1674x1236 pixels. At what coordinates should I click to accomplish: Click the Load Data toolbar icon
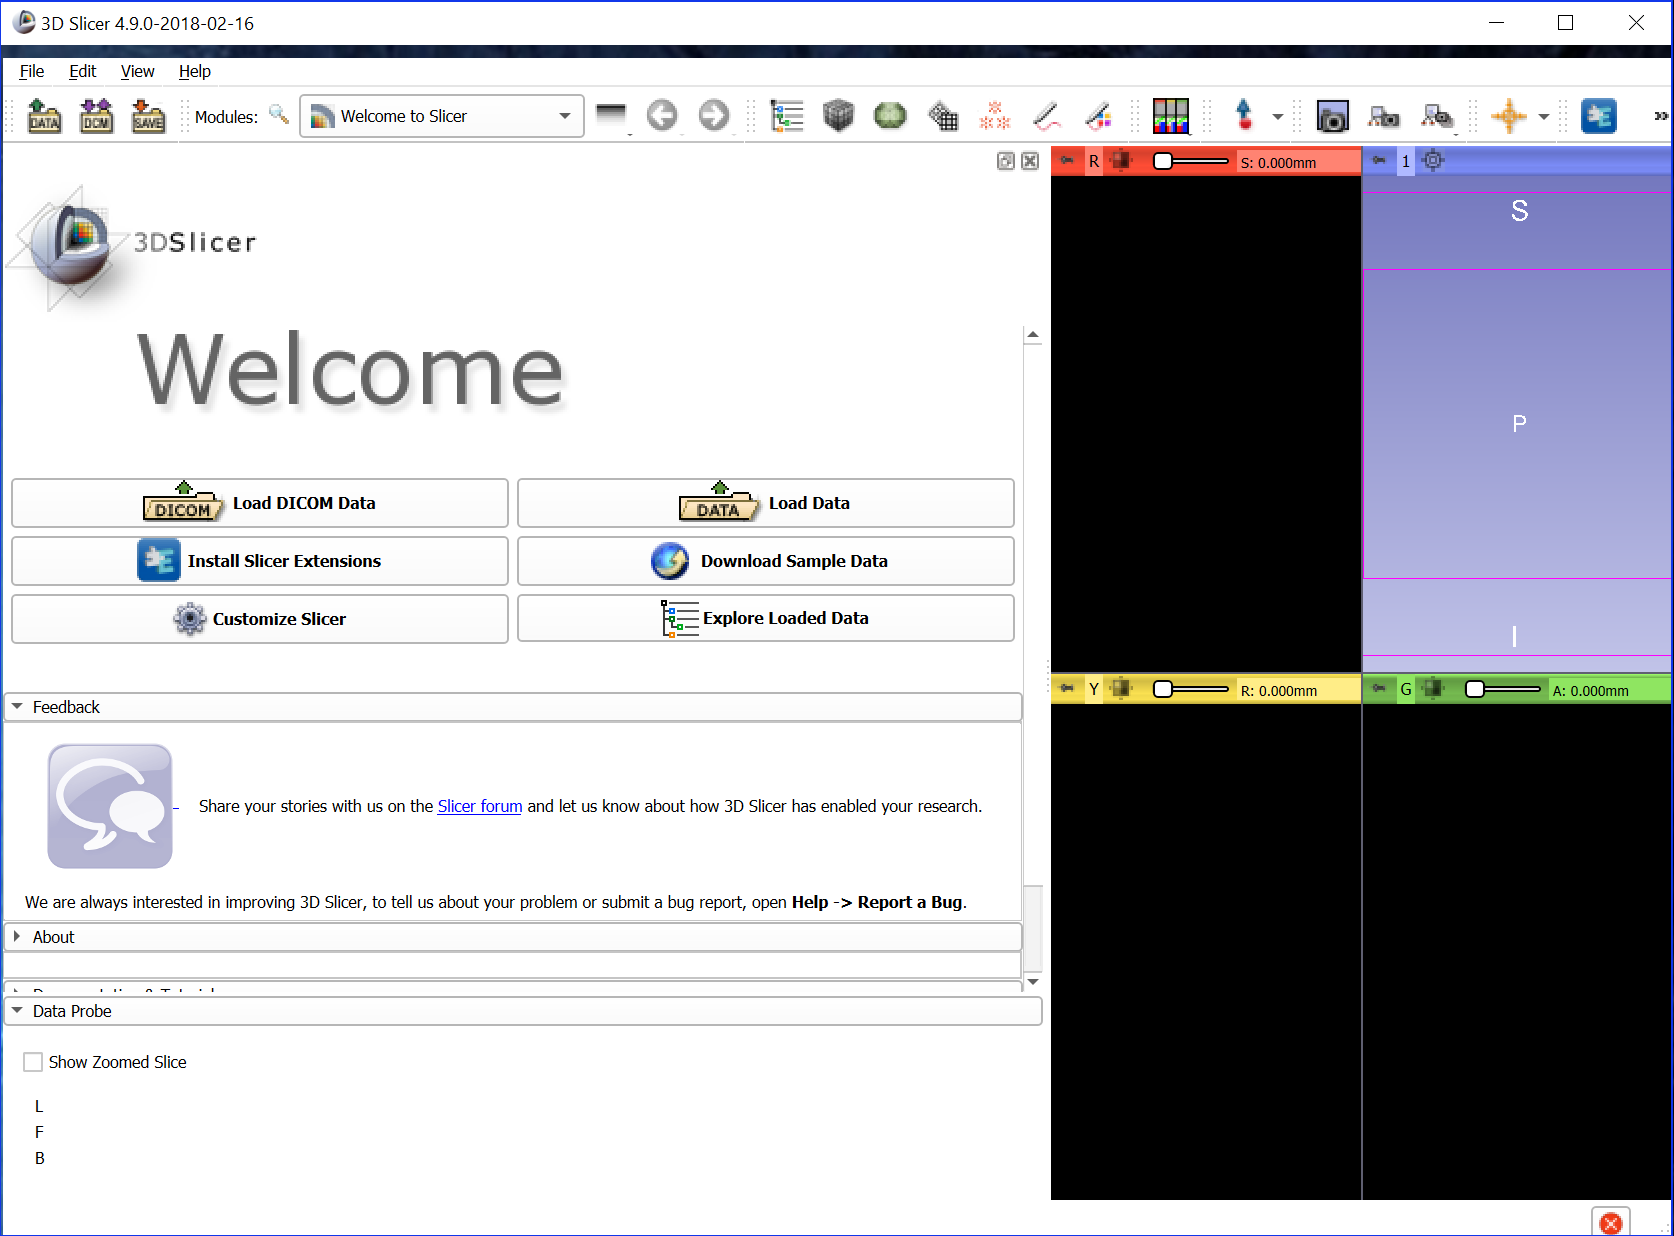(x=44, y=116)
